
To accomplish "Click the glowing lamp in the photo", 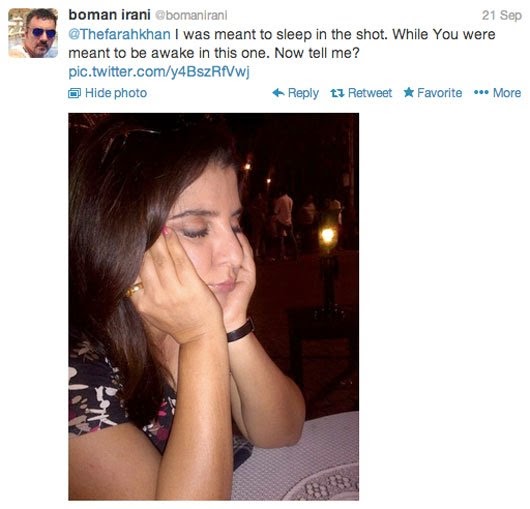I will click(x=328, y=235).
